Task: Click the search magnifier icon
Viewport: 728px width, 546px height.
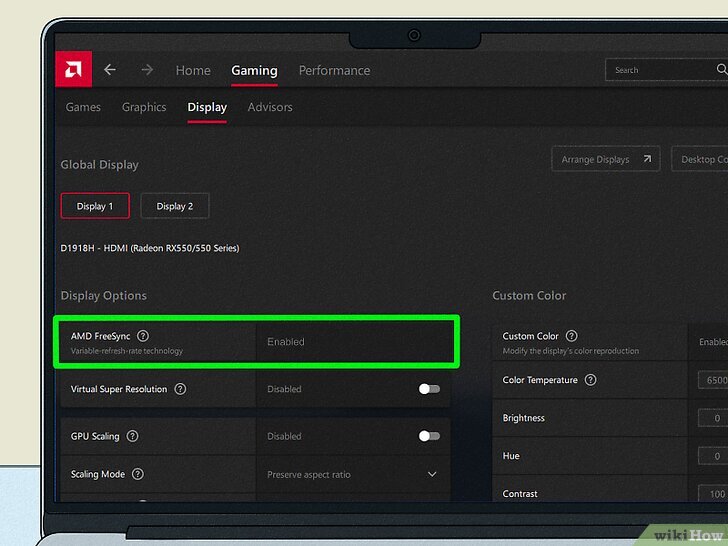Action: tap(721, 69)
